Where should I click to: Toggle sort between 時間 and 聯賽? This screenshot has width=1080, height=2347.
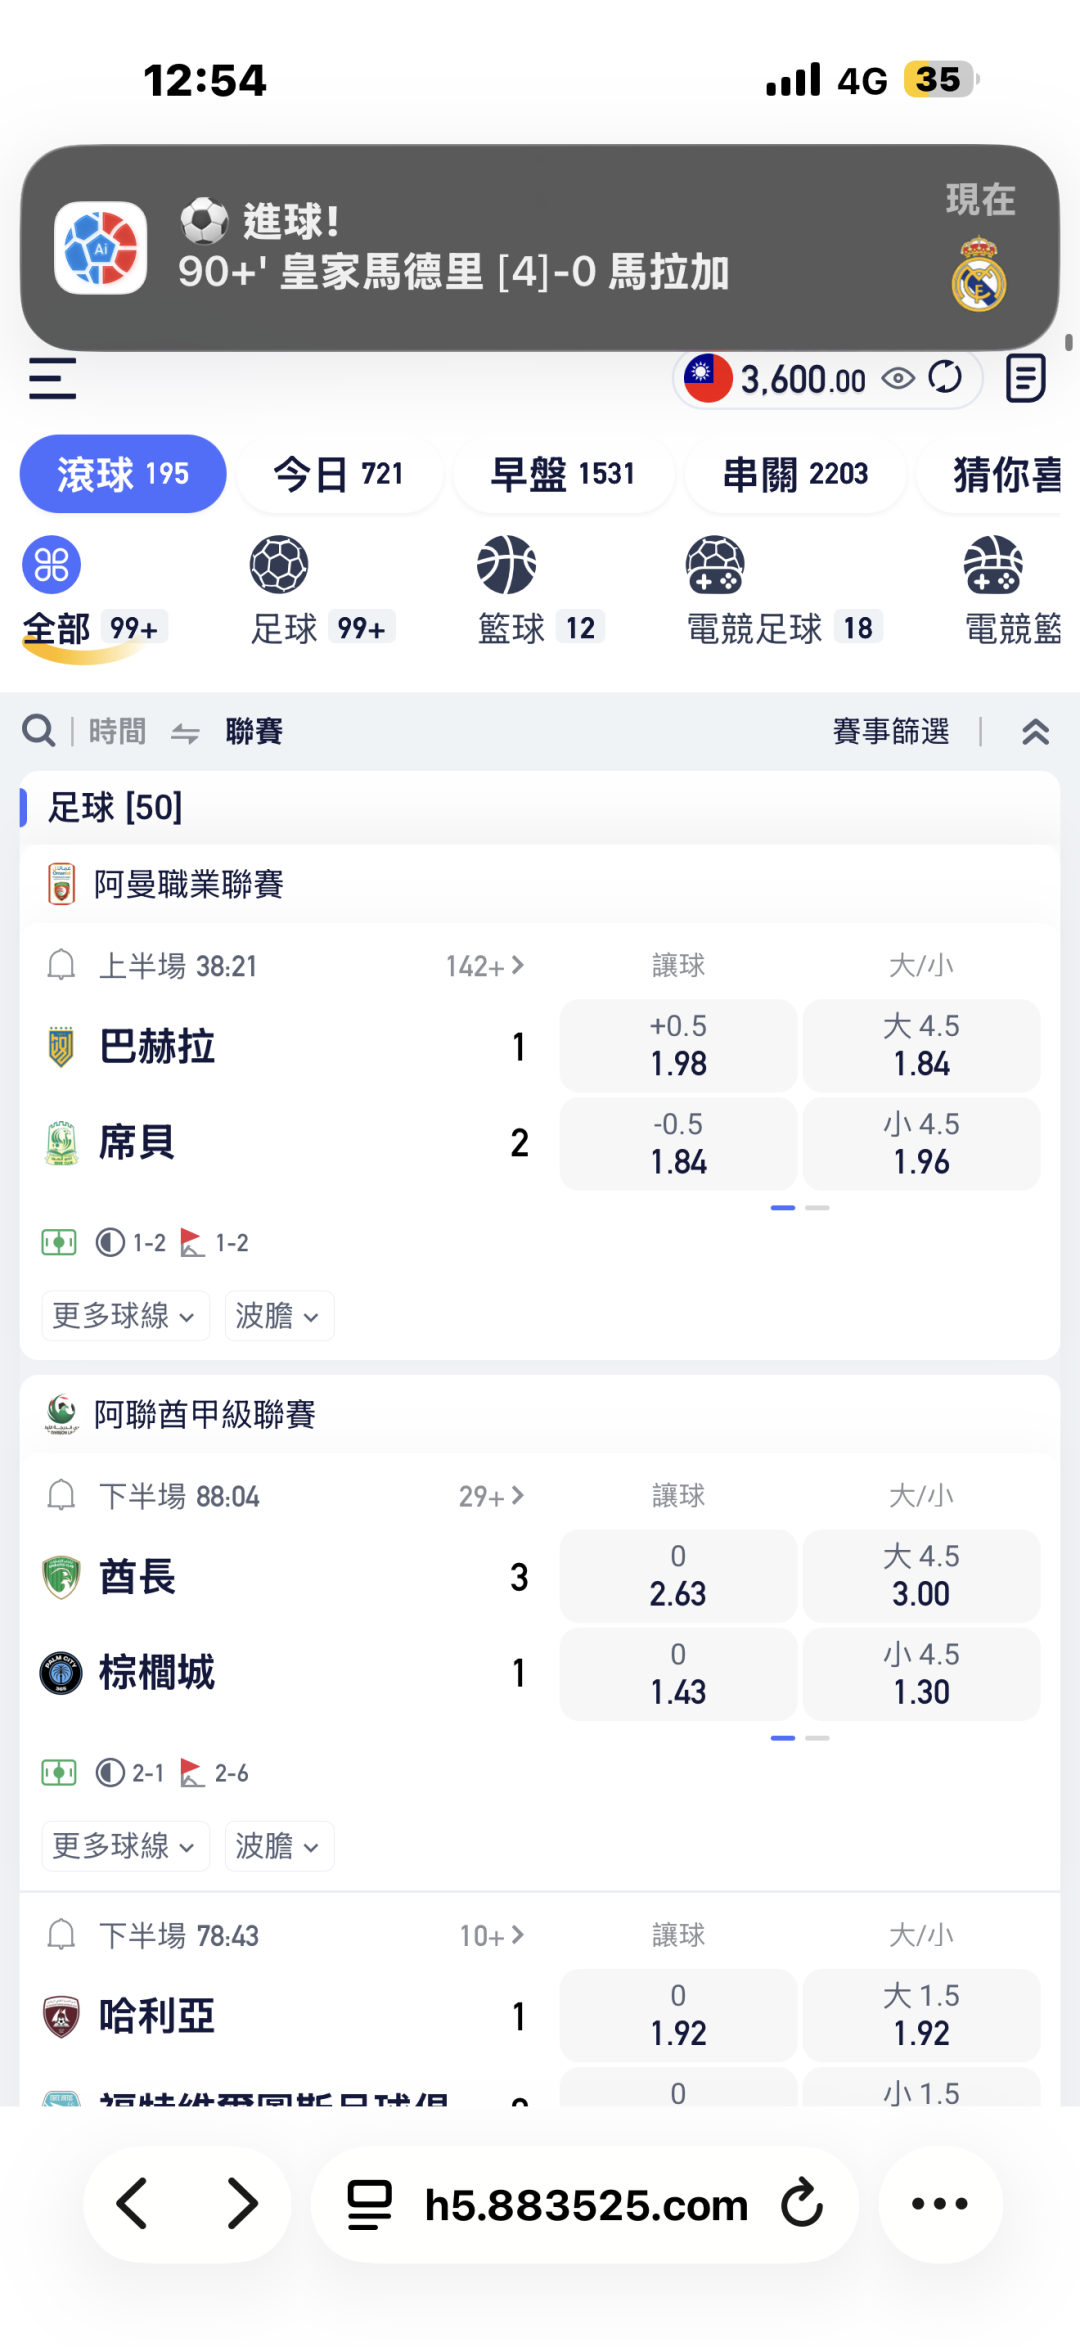tap(185, 733)
